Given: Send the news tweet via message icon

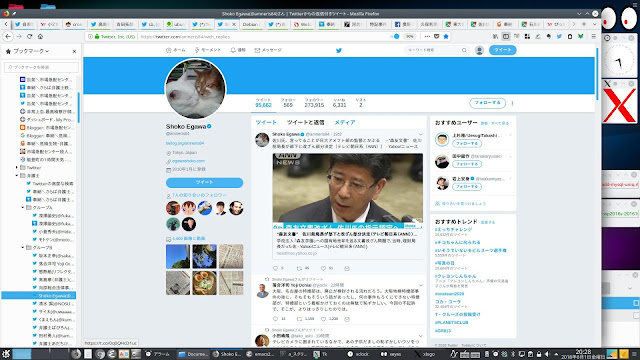Looking at the screenshot, I should tap(347, 268).
